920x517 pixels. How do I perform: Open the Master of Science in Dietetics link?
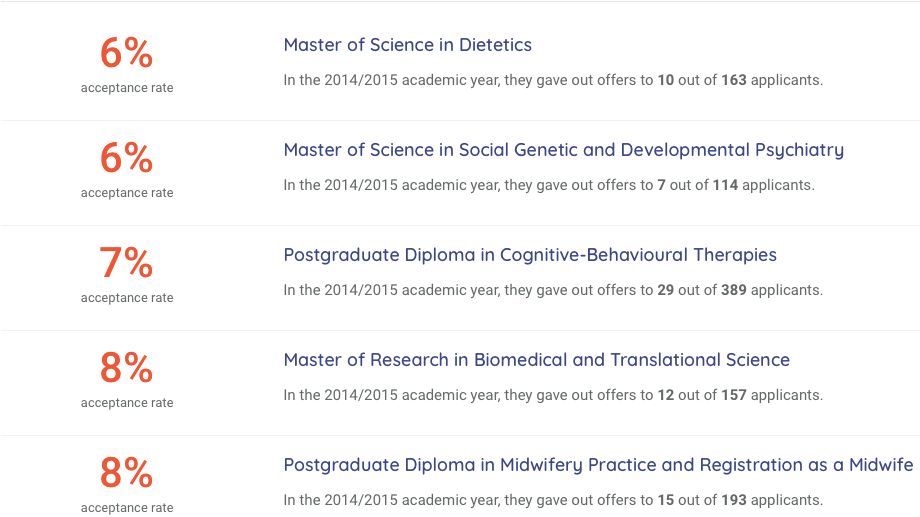click(407, 45)
